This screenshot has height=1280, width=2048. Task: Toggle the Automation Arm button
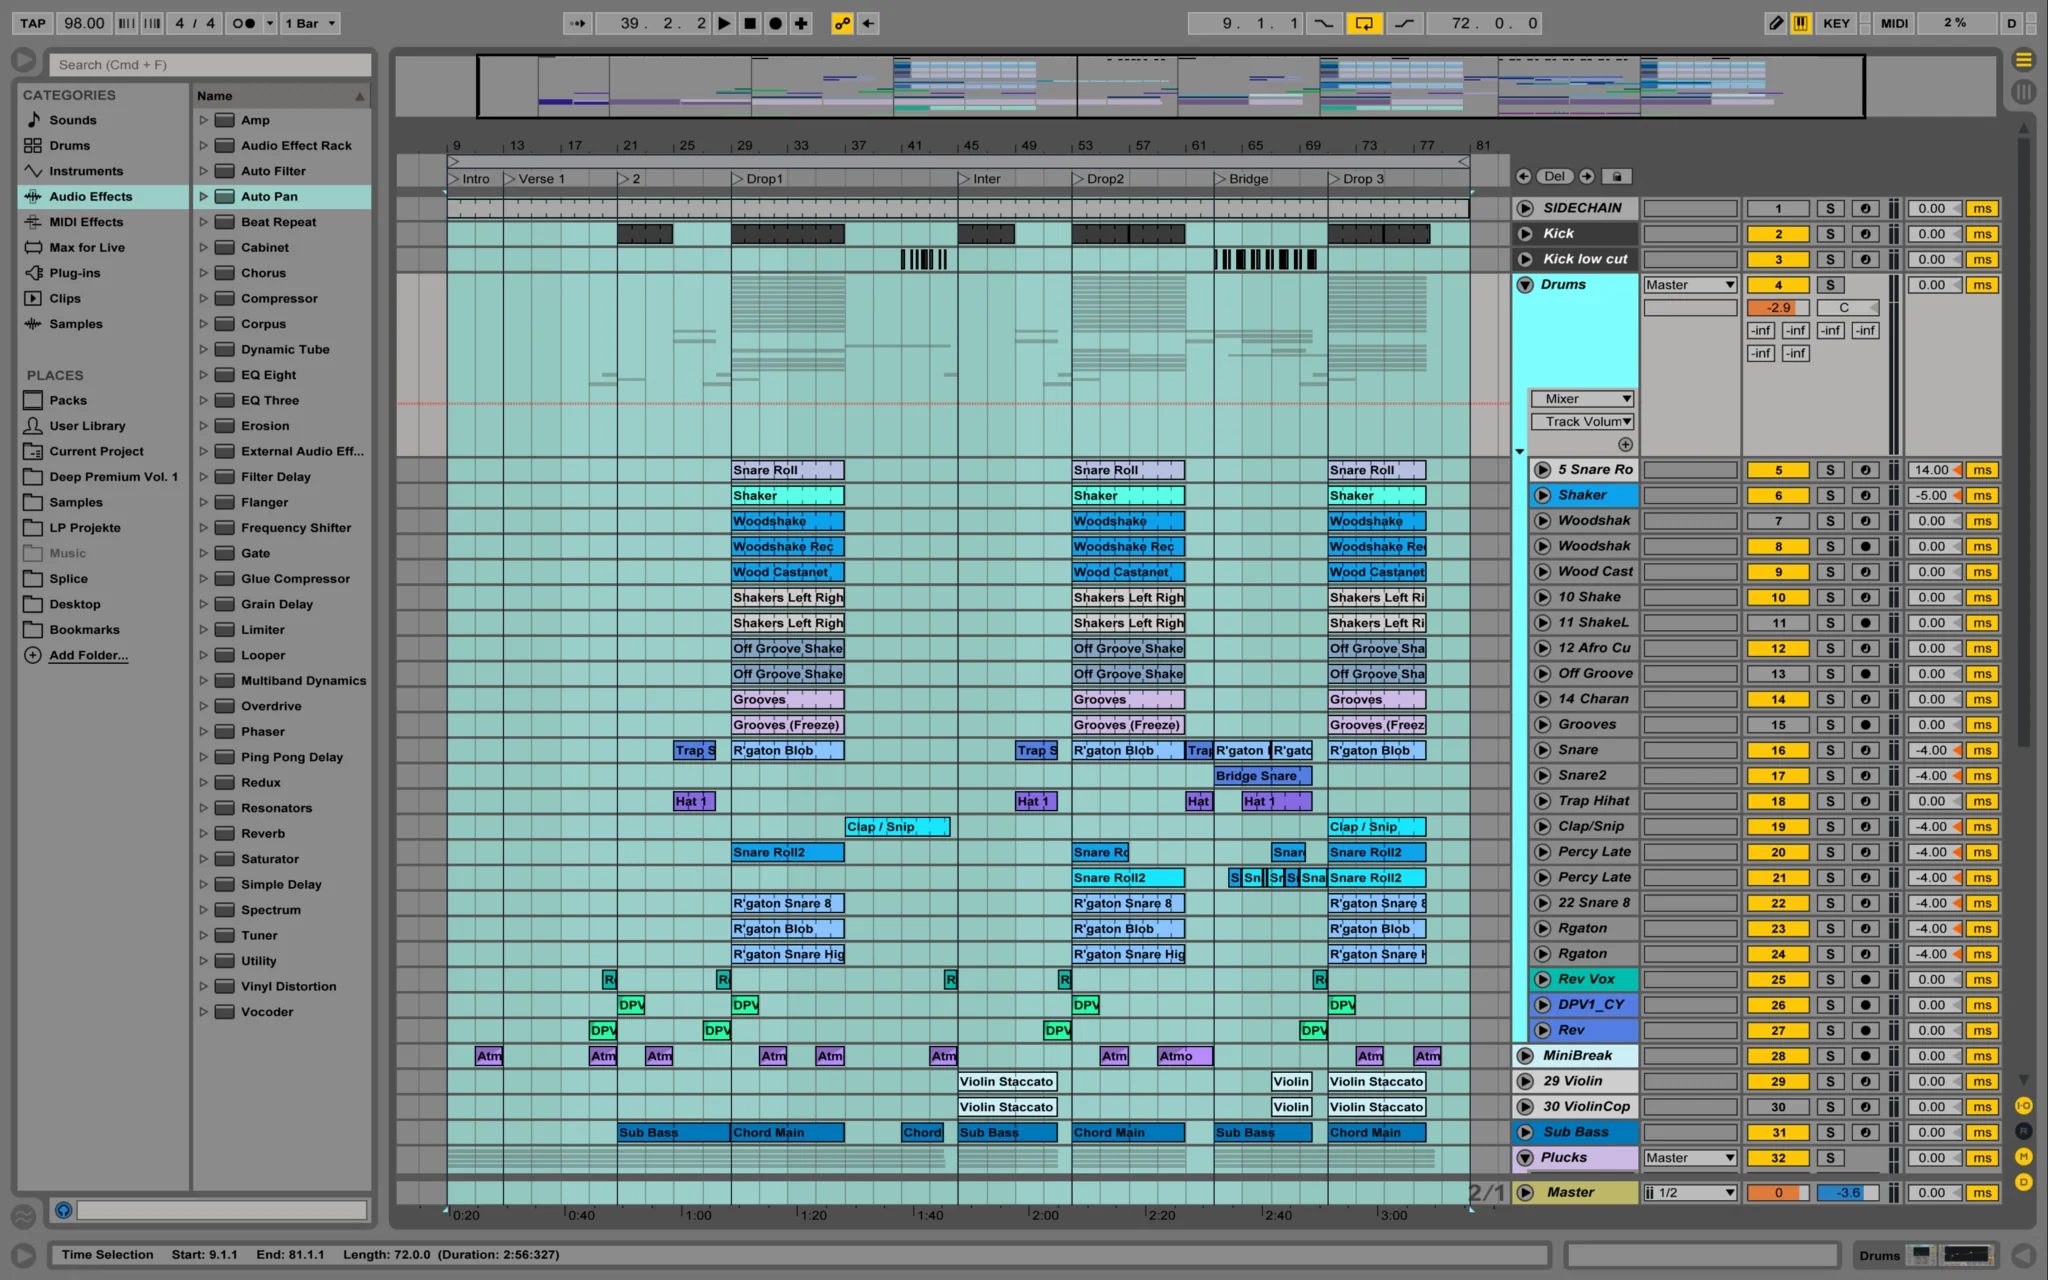(843, 23)
